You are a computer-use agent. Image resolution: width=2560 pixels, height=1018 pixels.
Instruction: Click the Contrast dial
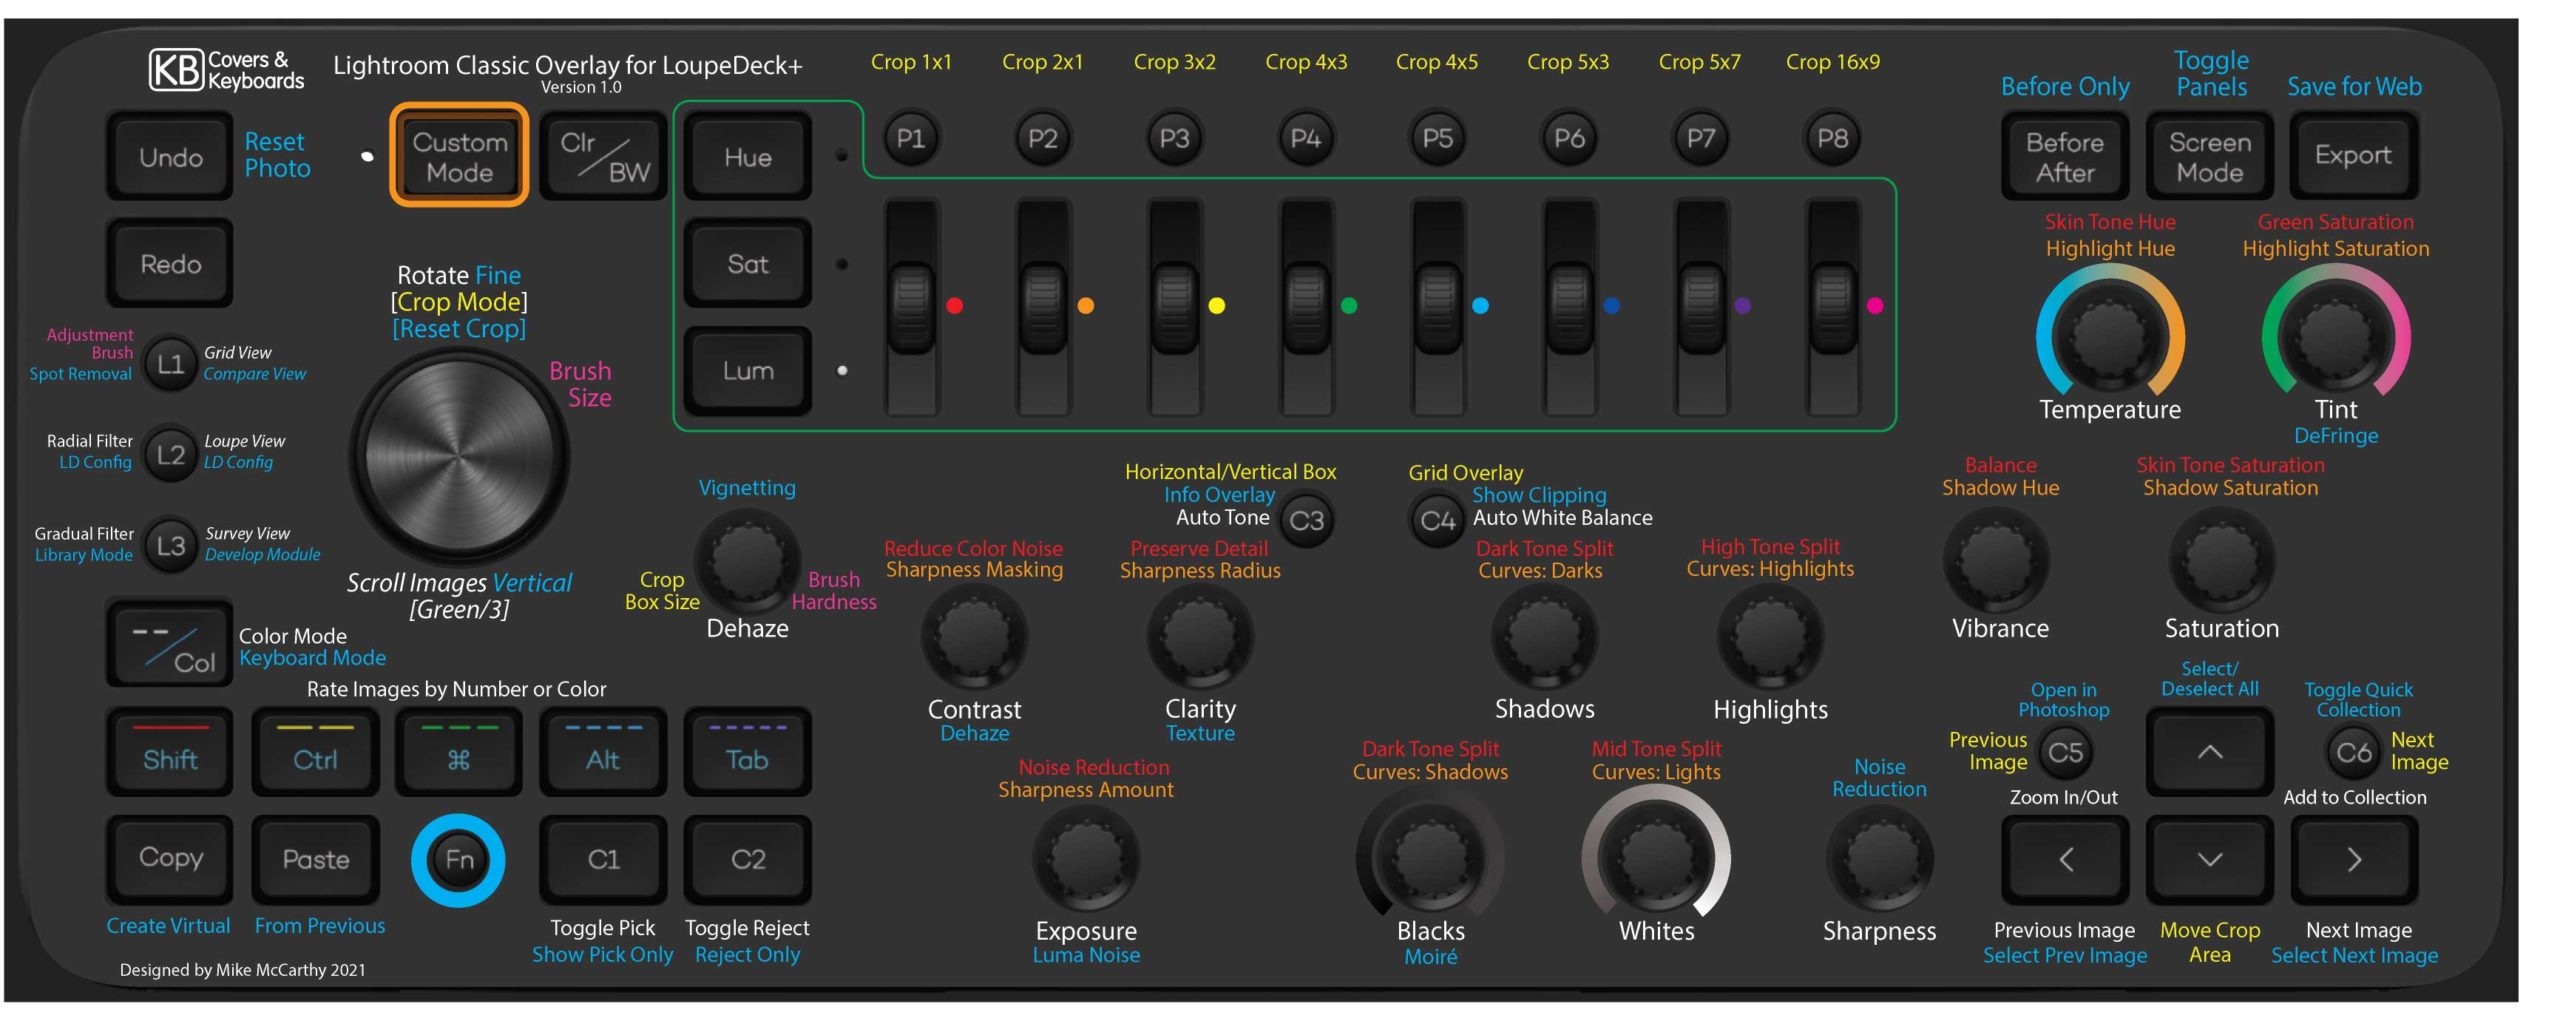click(974, 637)
